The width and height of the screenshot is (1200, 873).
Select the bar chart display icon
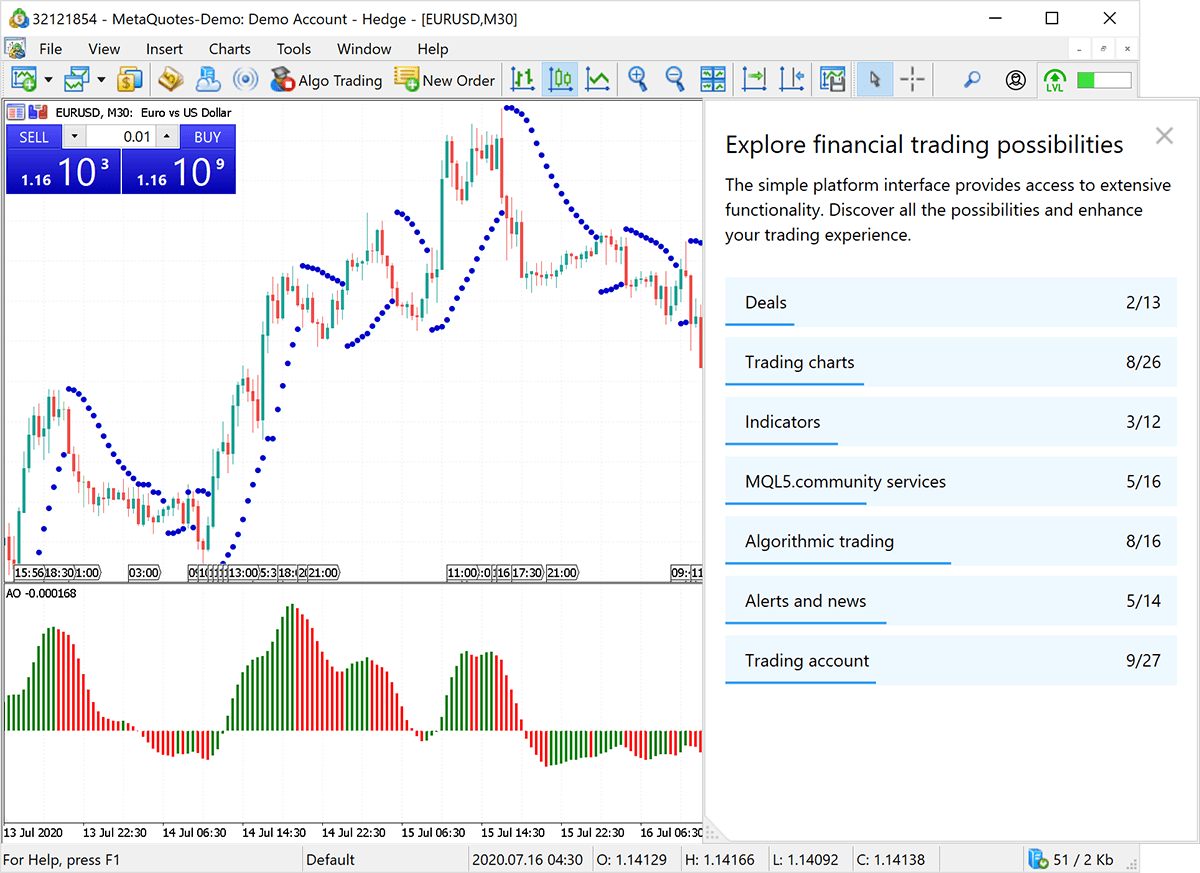(x=521, y=79)
